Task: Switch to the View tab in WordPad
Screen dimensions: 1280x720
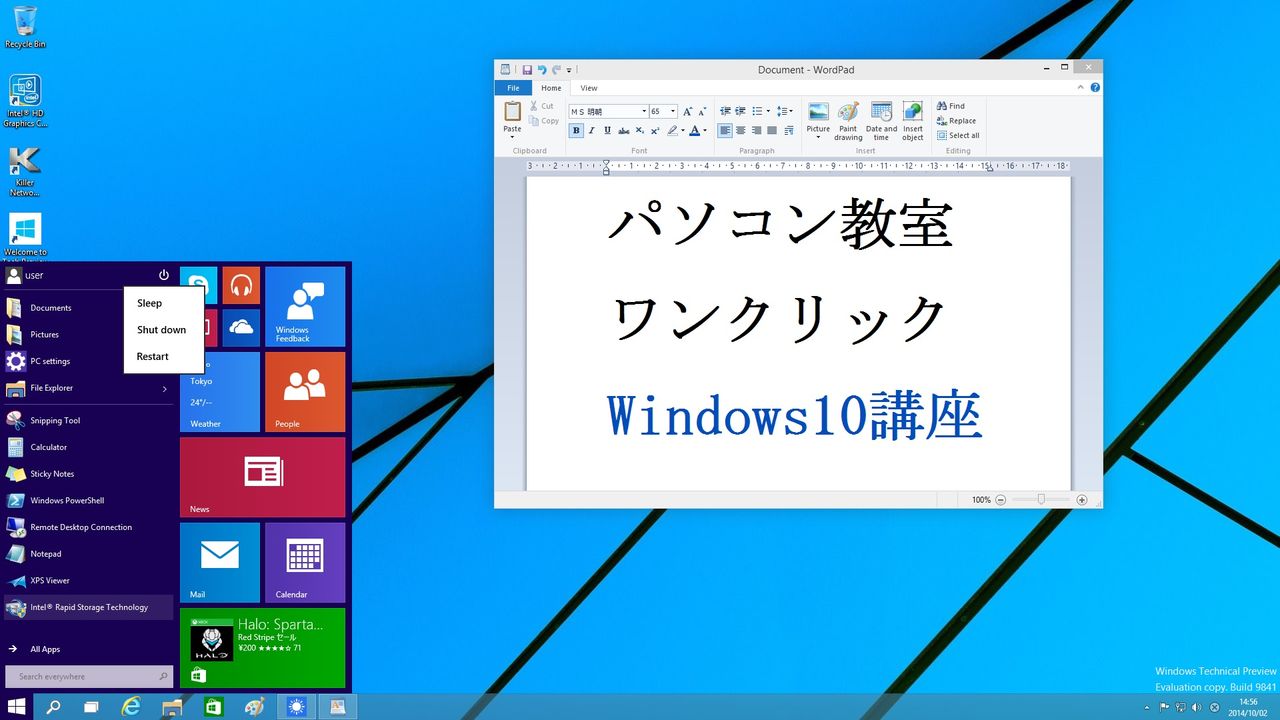Action: point(589,88)
